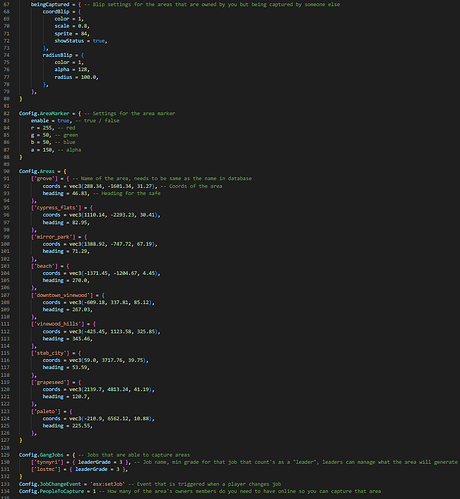Image resolution: width=460 pixels, height=499 pixels.
Task: Click line number 82 in the gutter
Action: pos(7,113)
